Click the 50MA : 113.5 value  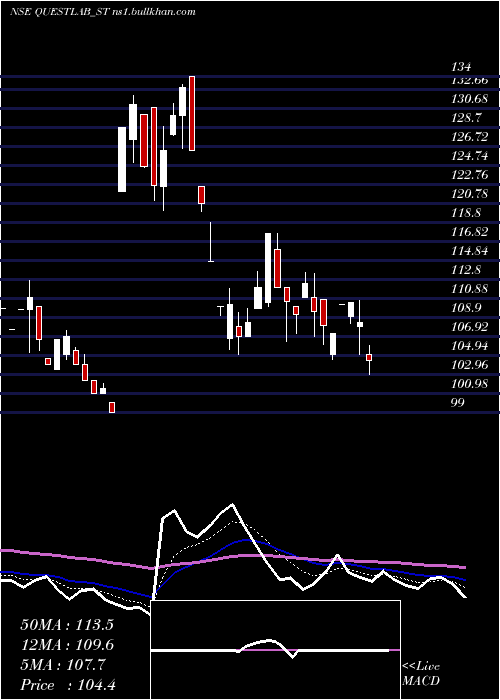pyautogui.click(x=67, y=625)
